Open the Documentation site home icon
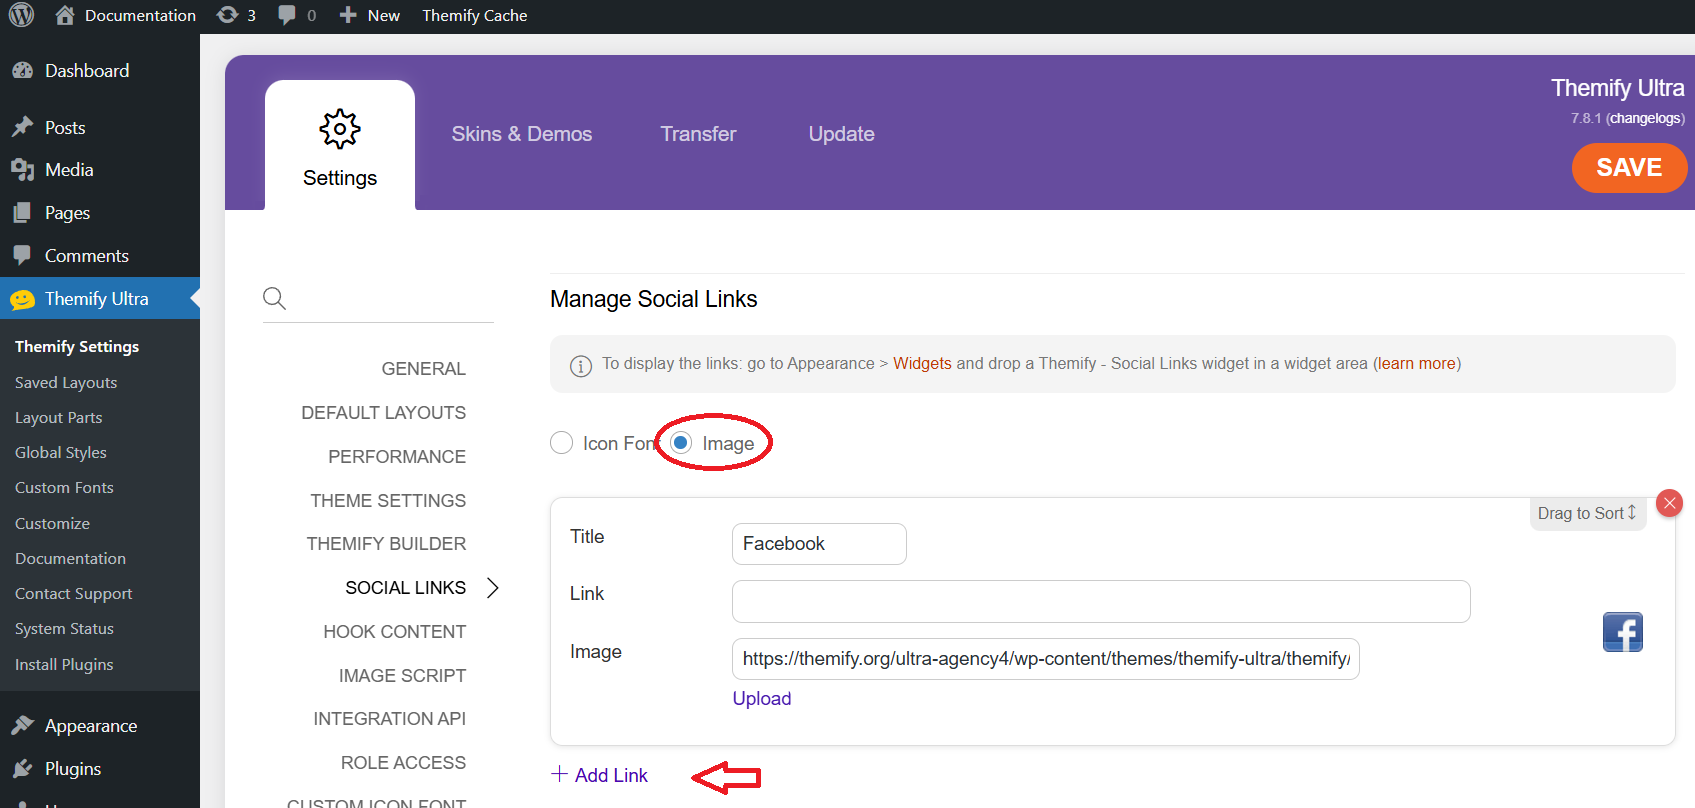The width and height of the screenshot is (1695, 808). tap(65, 15)
